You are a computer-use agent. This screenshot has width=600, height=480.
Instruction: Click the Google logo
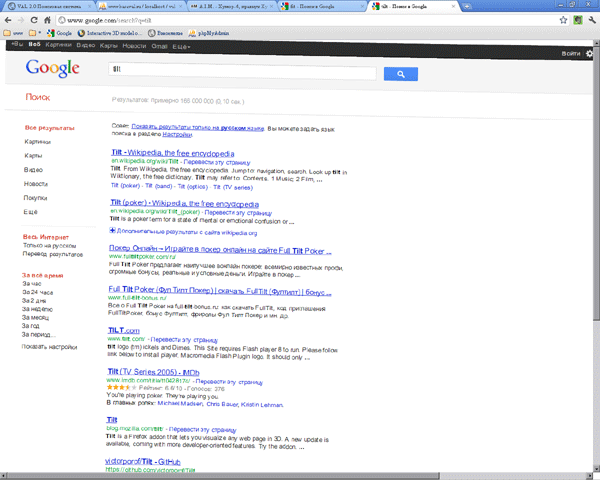(52, 68)
